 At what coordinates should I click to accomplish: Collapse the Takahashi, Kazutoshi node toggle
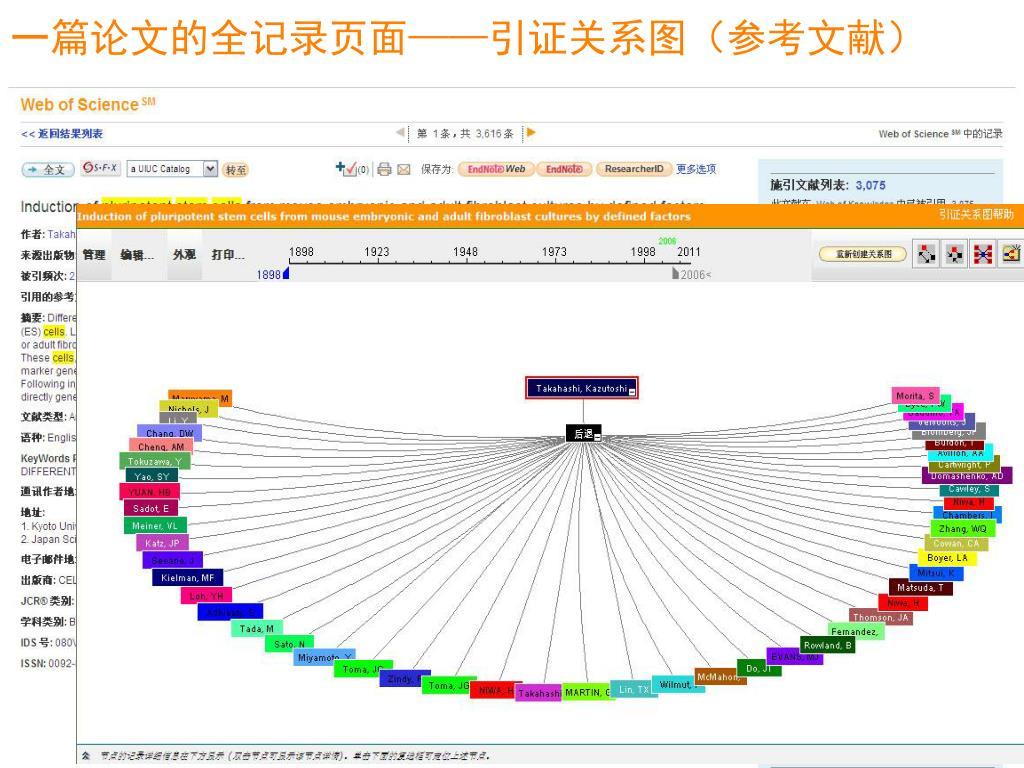tap(632, 392)
